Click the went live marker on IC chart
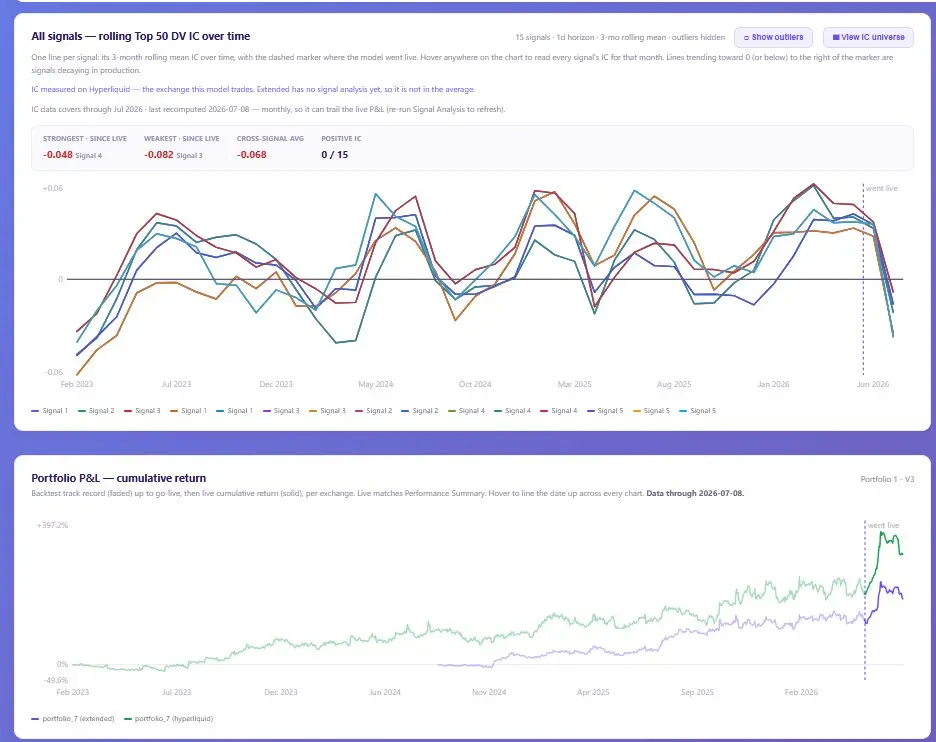Viewport: 936px width, 742px height. pos(881,188)
